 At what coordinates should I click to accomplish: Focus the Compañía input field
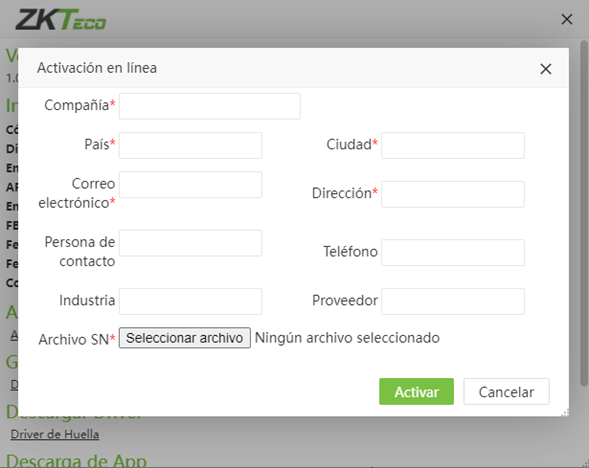[x=210, y=106]
